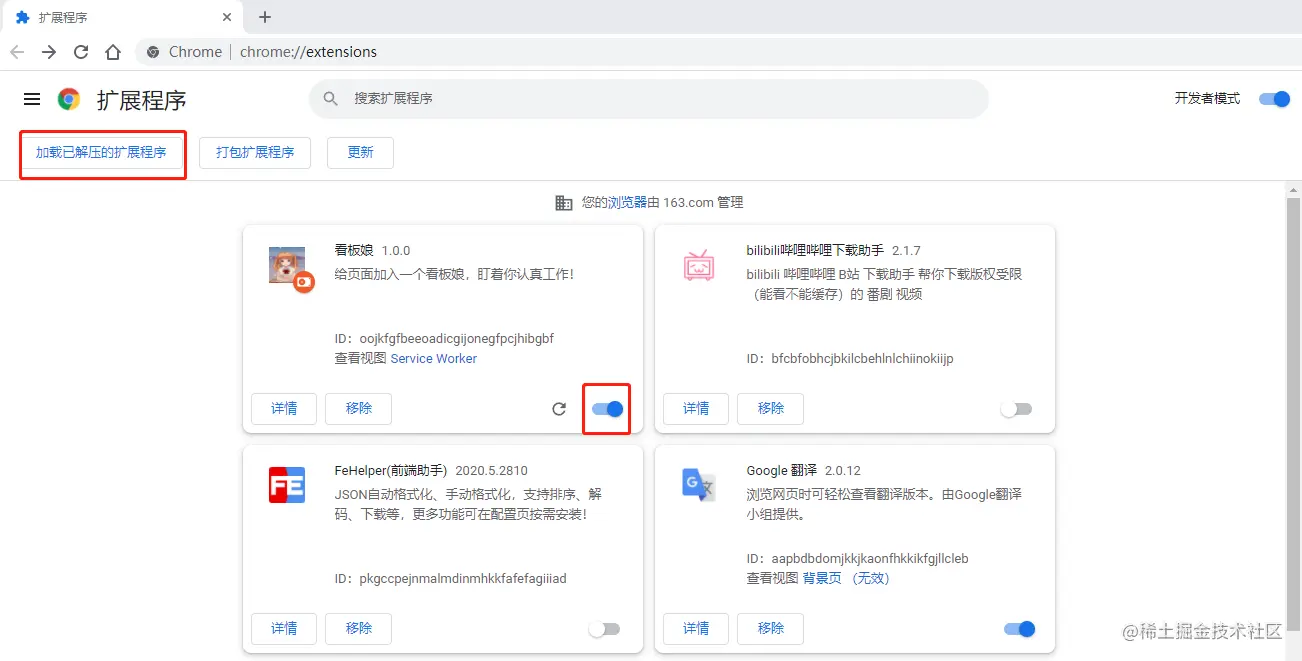Close the 扩展程序 tab
Screen dimensions: 1302x661
(227, 17)
